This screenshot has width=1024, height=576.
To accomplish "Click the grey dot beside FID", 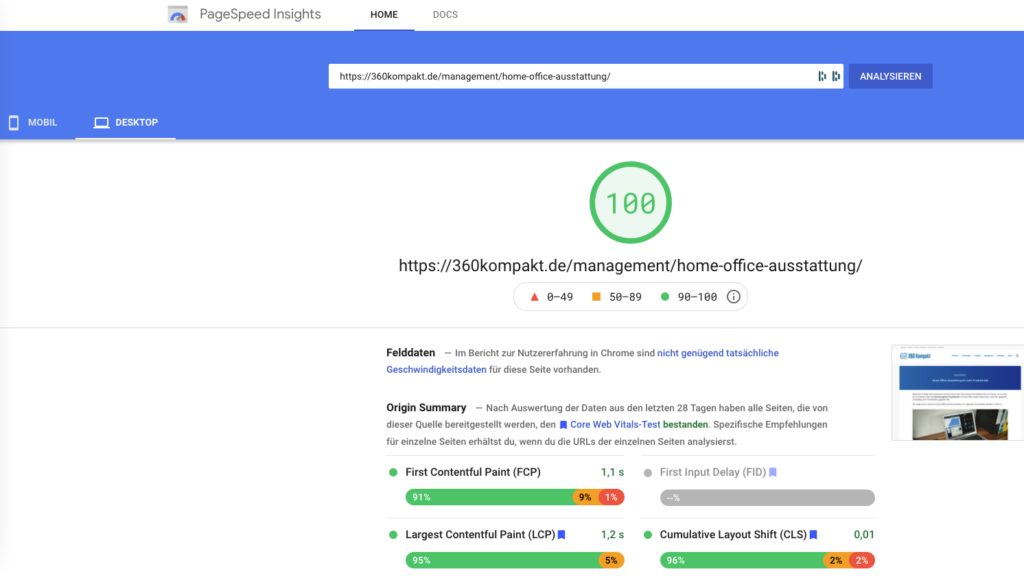I will click(648, 473).
